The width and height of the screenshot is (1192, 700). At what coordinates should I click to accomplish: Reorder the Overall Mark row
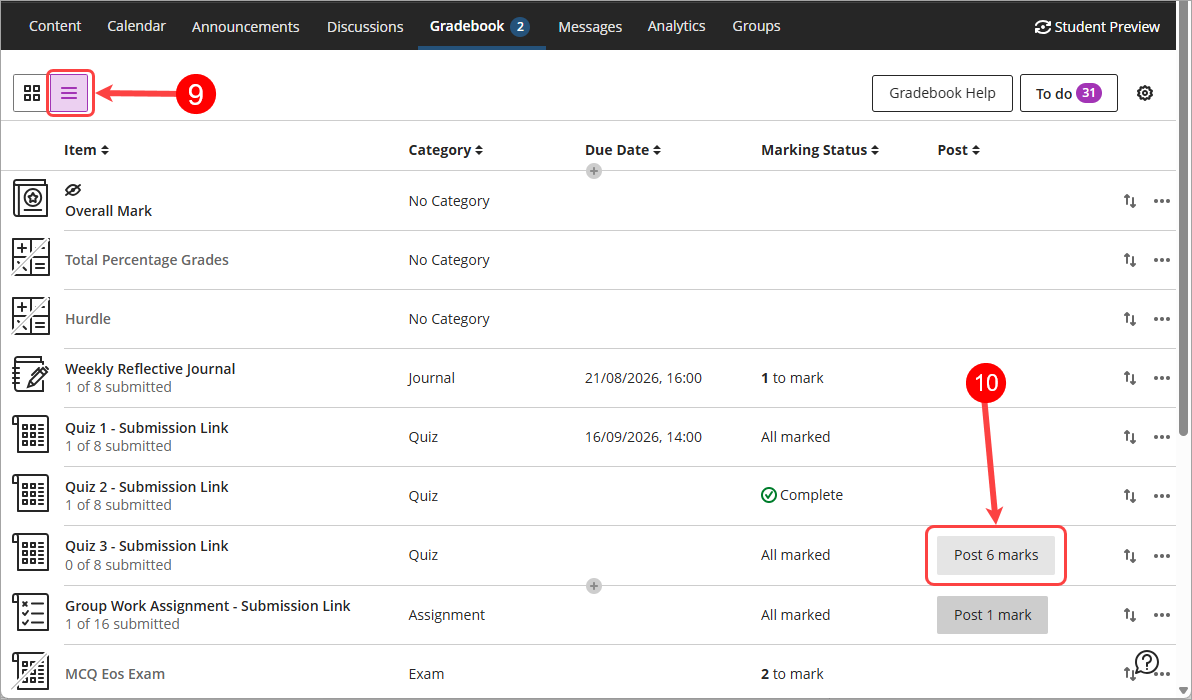click(x=1130, y=201)
